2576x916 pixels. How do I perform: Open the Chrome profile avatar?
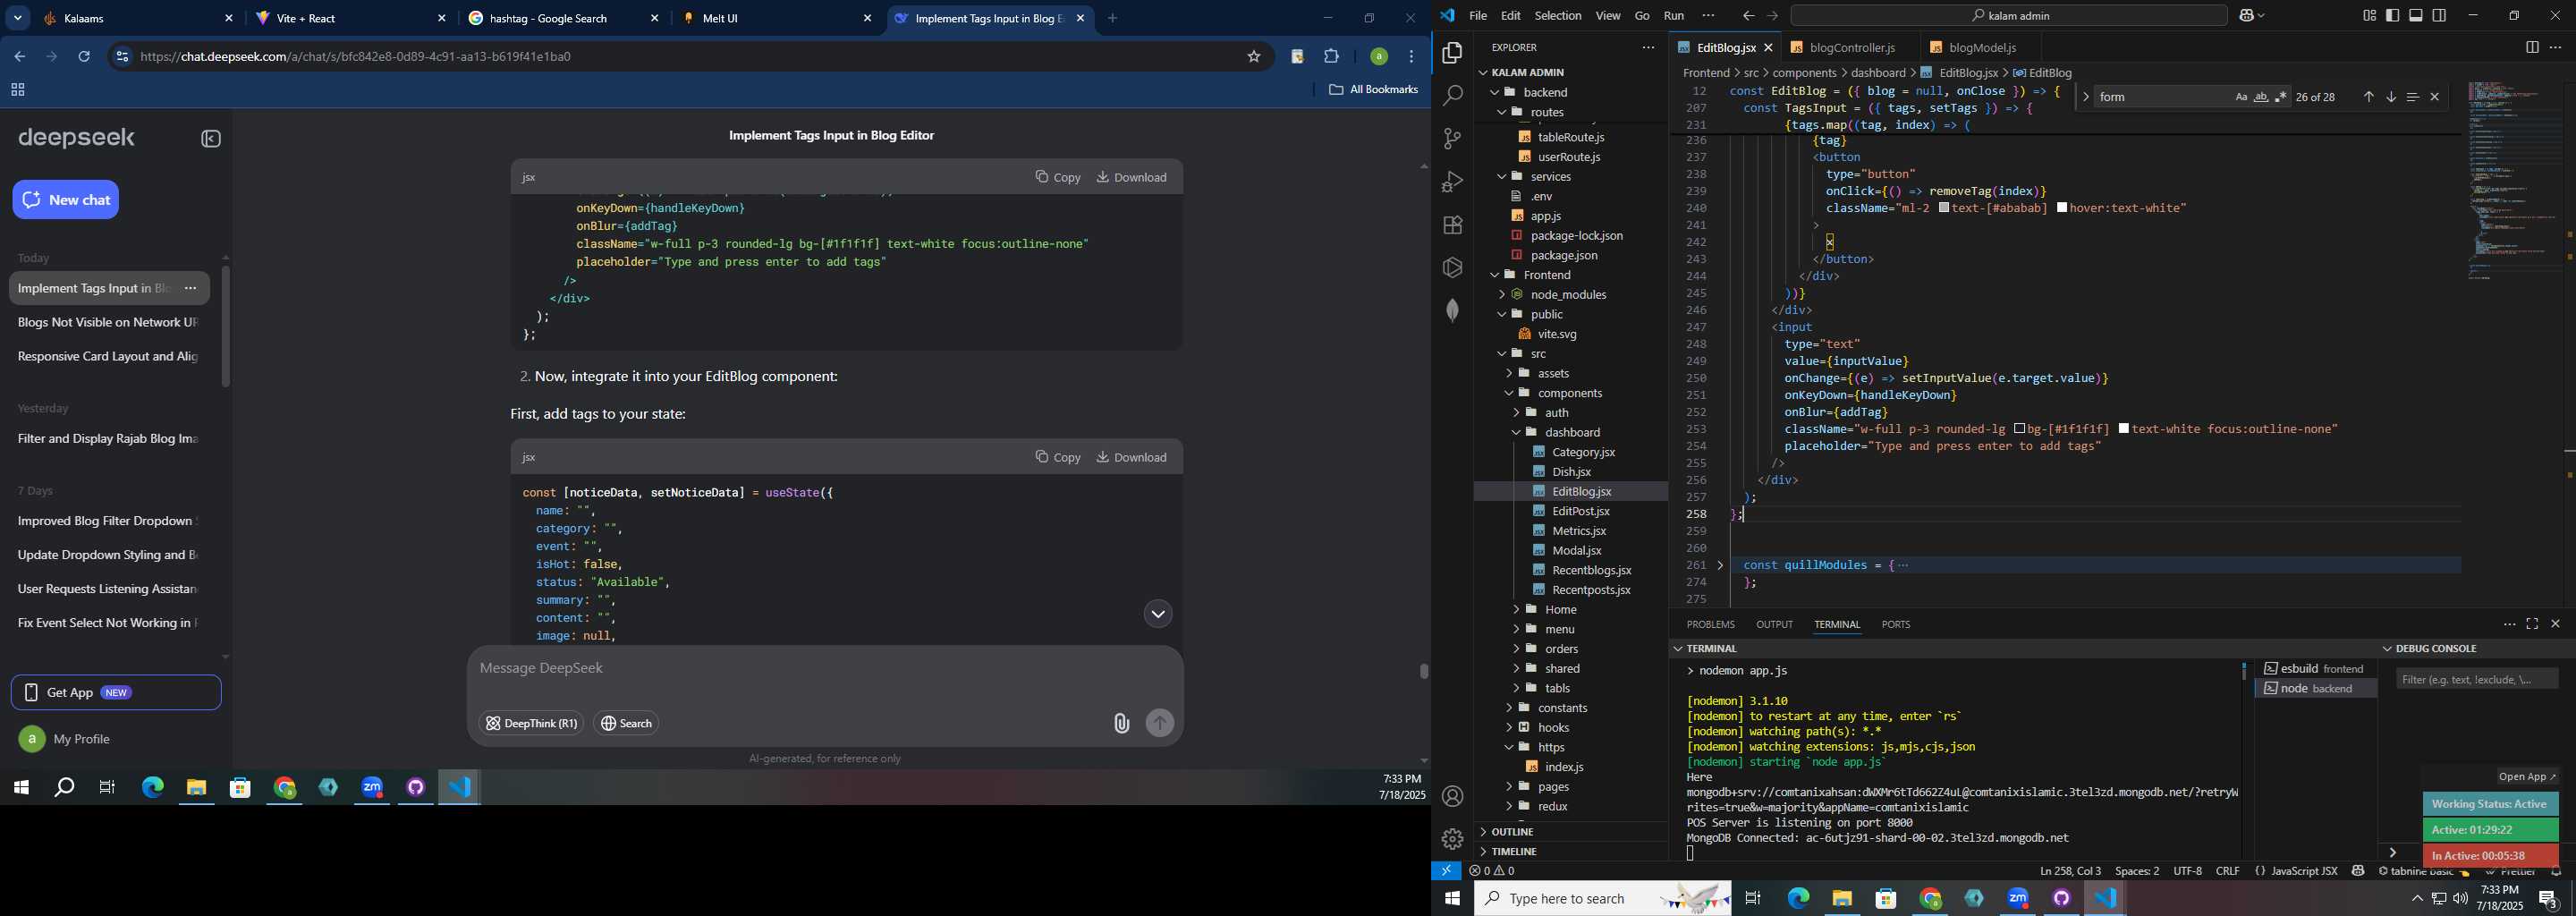(x=1378, y=57)
